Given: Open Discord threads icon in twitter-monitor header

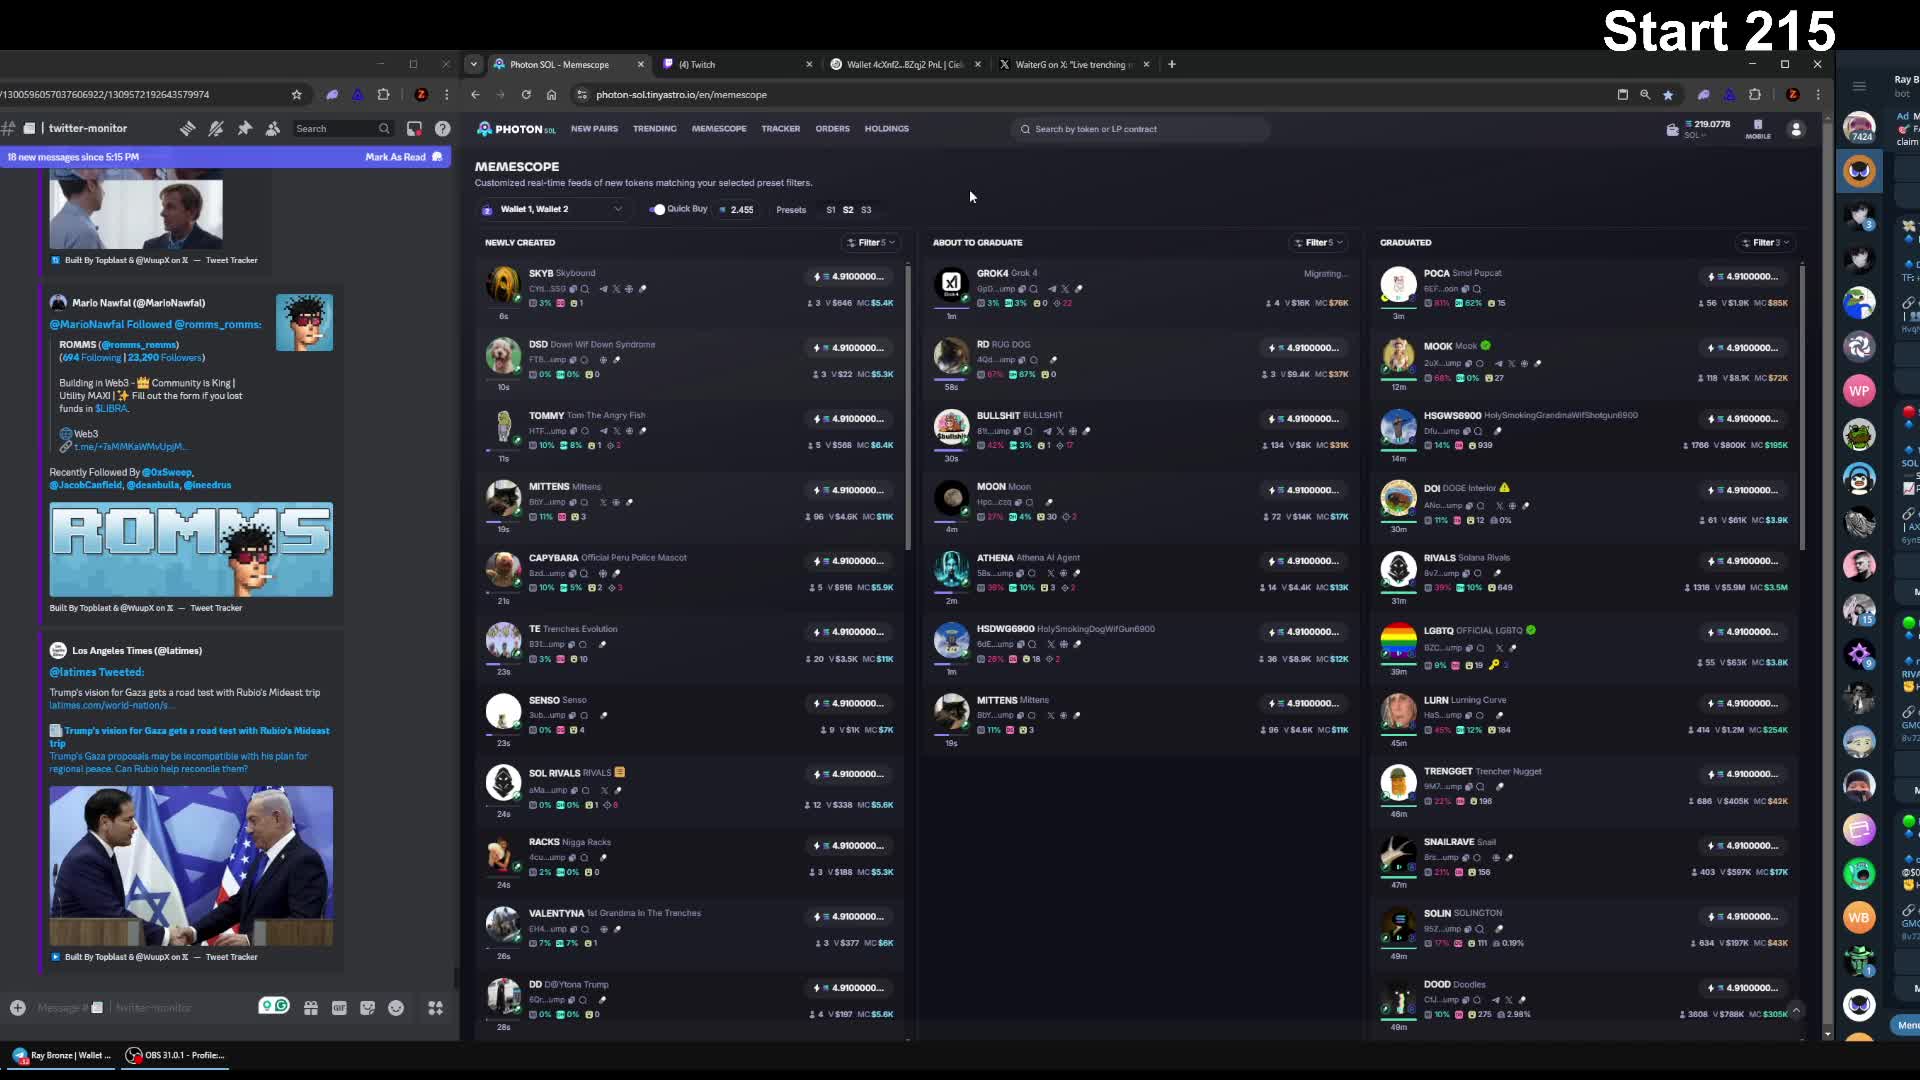Looking at the screenshot, I should 187,128.
